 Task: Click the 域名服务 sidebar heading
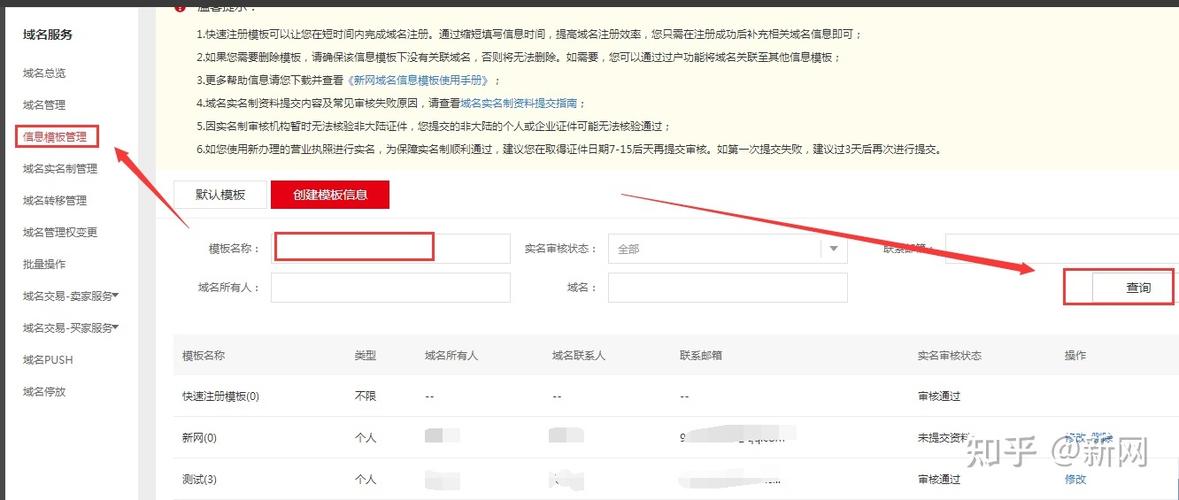(47, 35)
